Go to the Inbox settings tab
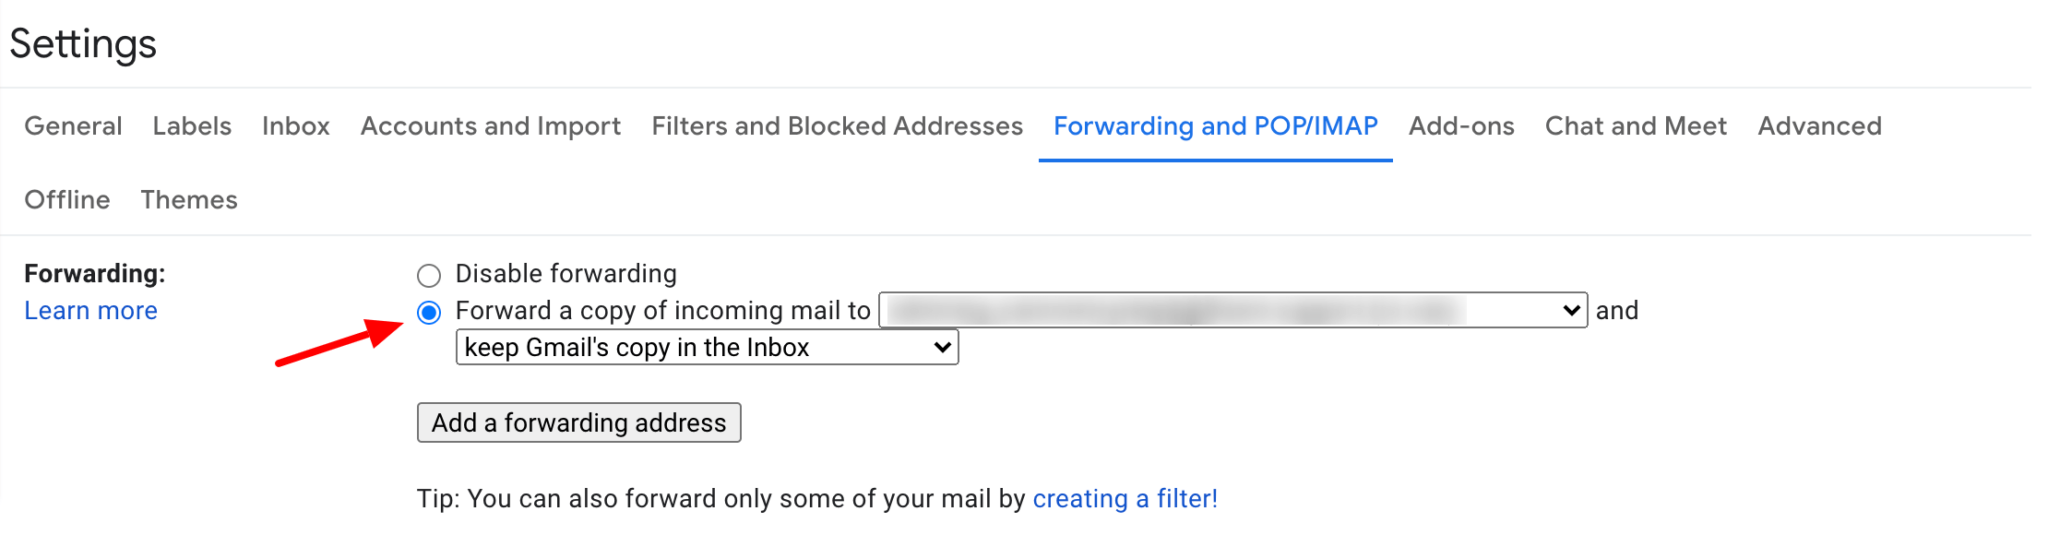Viewport: 2048px width, 535px height. (296, 126)
